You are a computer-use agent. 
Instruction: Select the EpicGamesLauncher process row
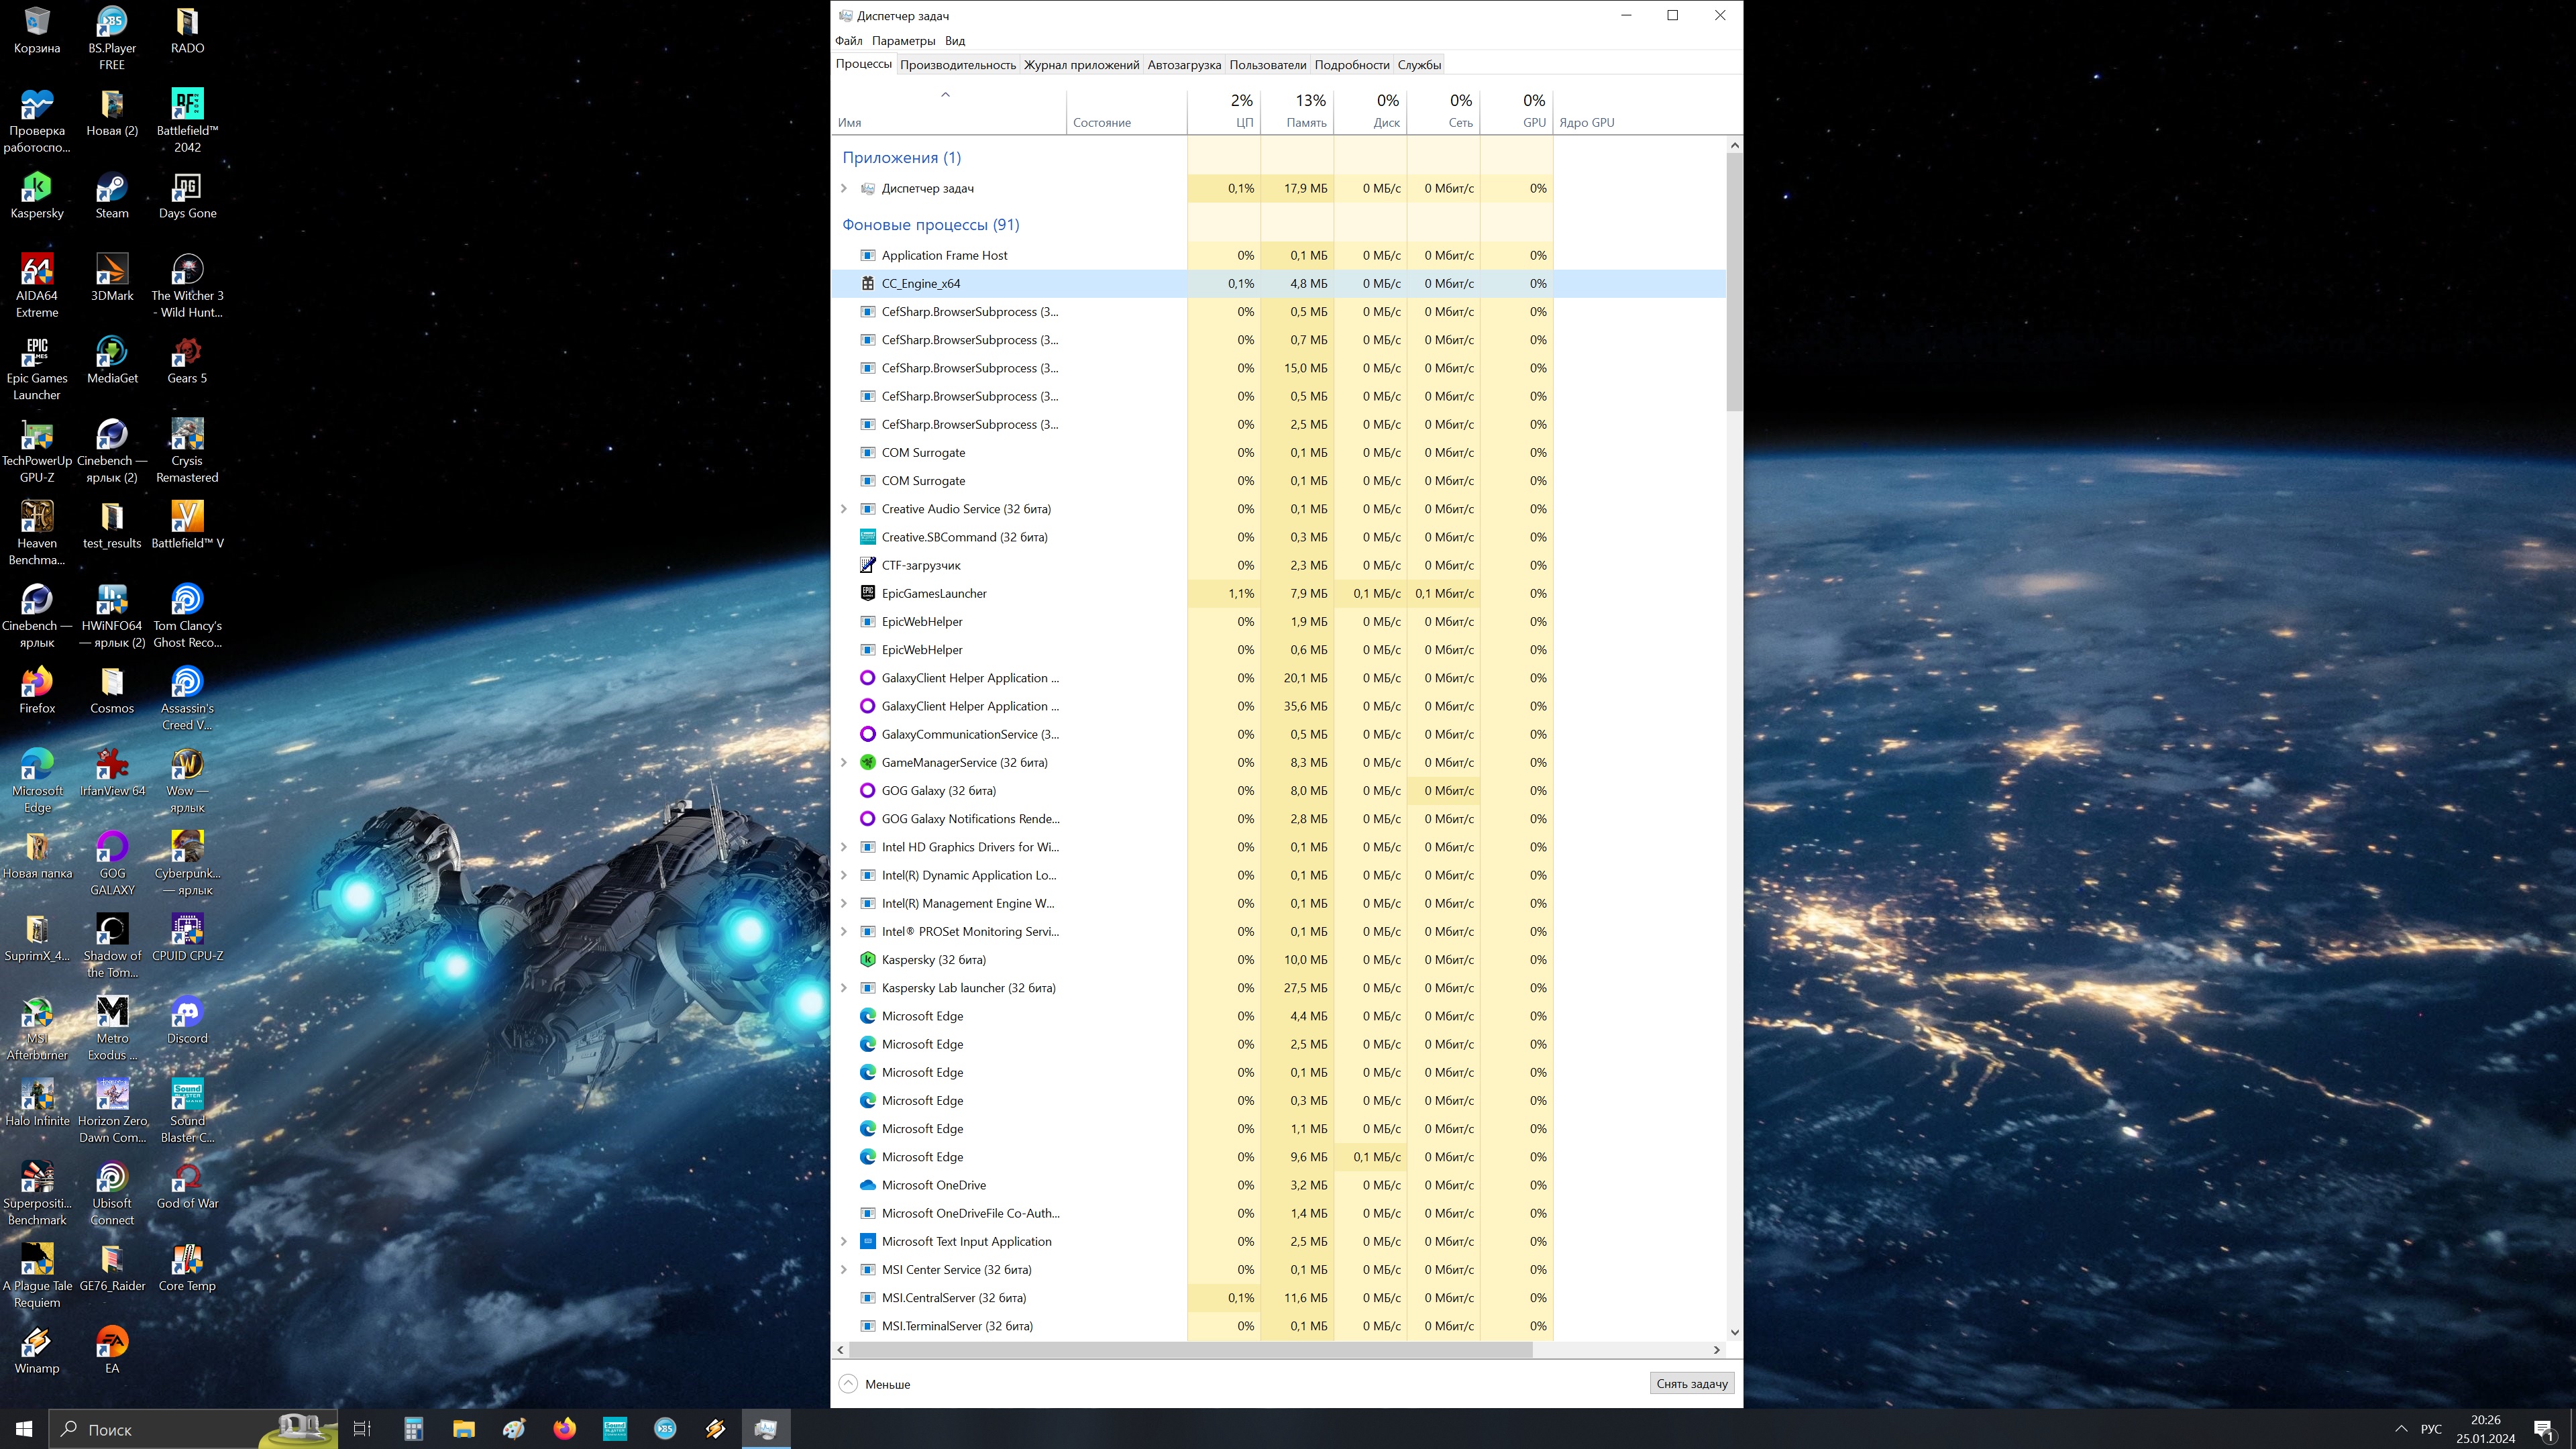[x=934, y=593]
